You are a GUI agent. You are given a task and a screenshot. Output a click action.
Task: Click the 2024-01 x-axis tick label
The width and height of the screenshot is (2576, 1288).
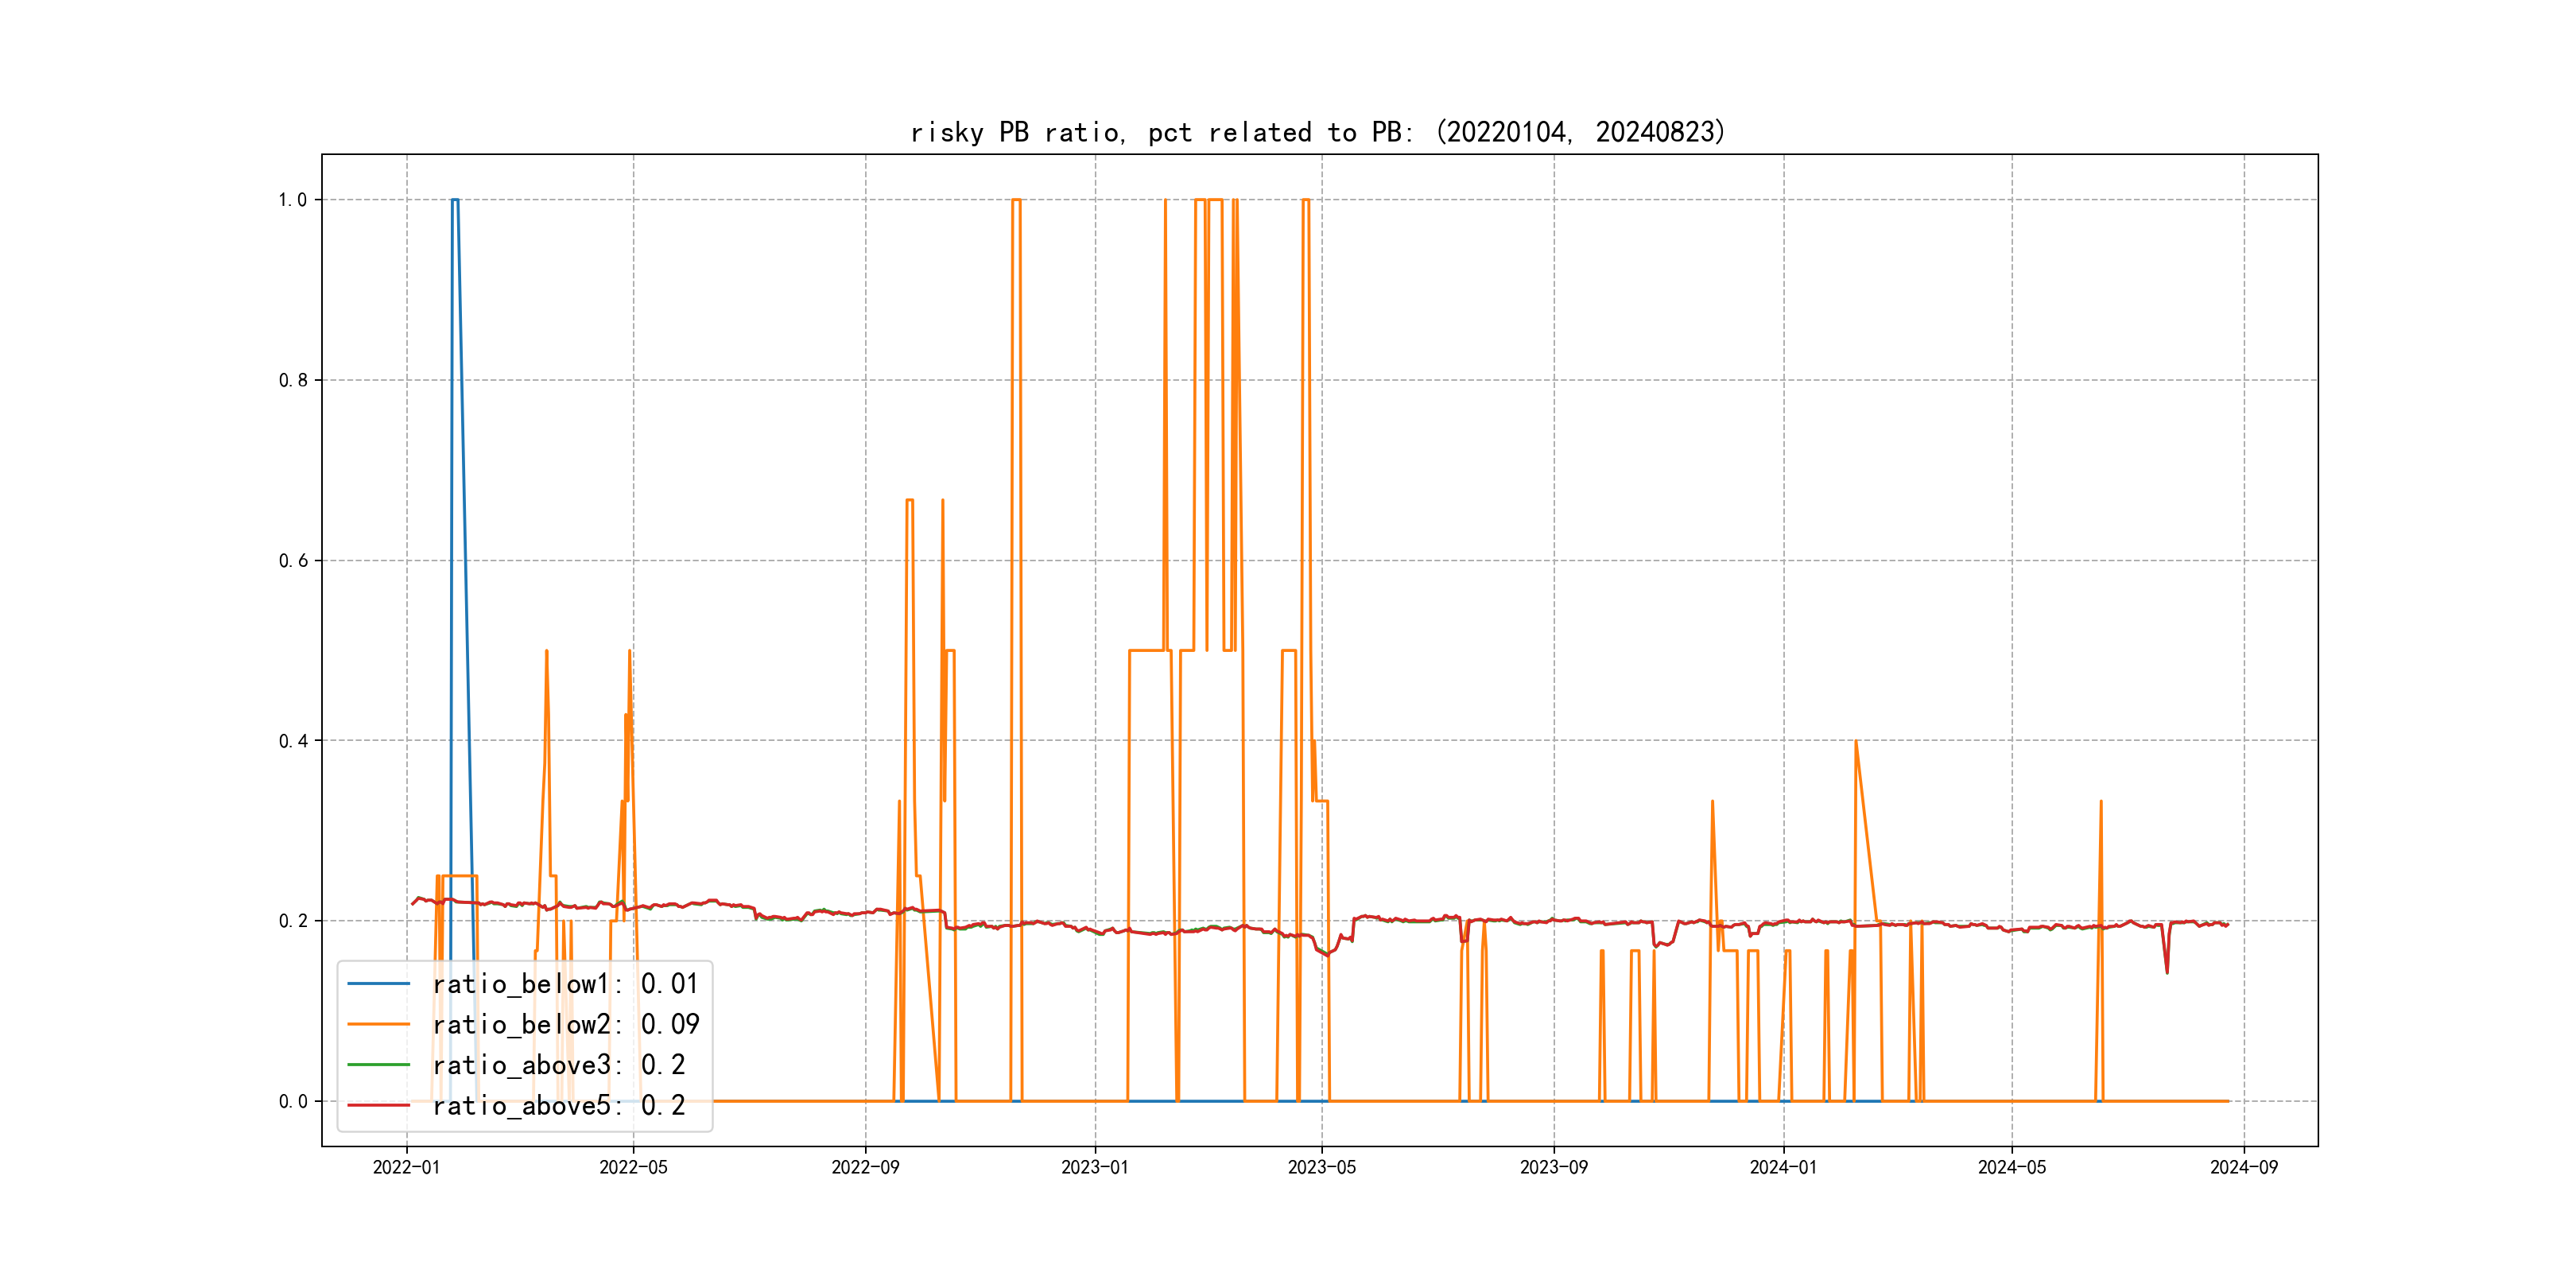point(1783,1167)
